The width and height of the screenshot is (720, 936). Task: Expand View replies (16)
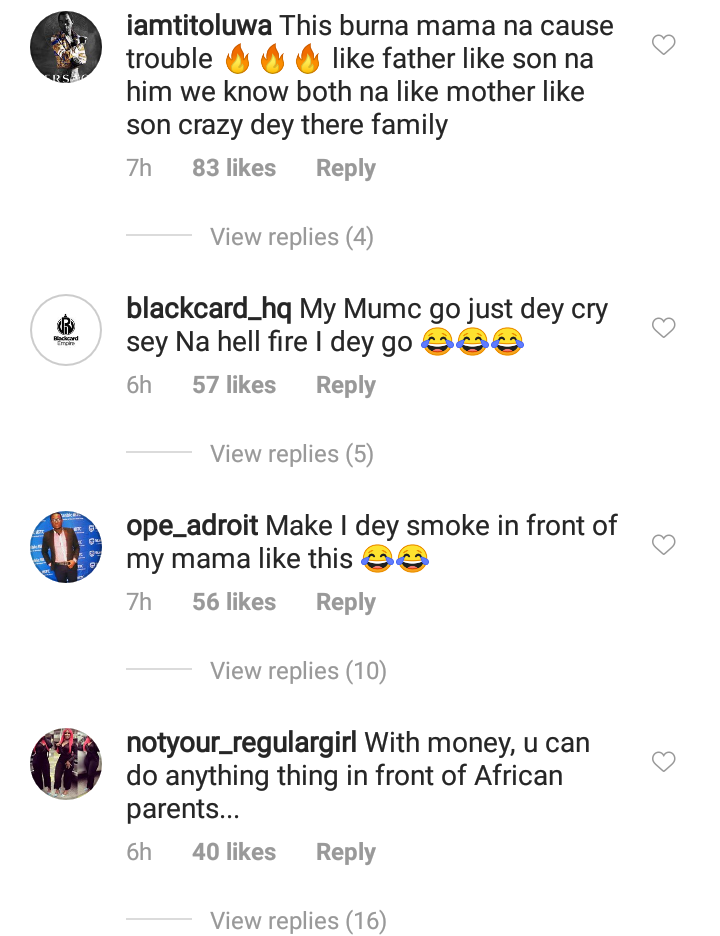298,921
